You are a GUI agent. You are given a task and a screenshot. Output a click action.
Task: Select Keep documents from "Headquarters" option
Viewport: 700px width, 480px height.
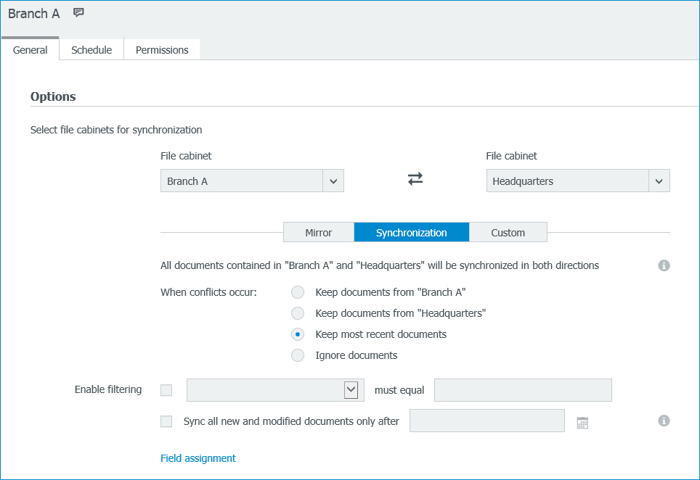pyautogui.click(x=298, y=313)
